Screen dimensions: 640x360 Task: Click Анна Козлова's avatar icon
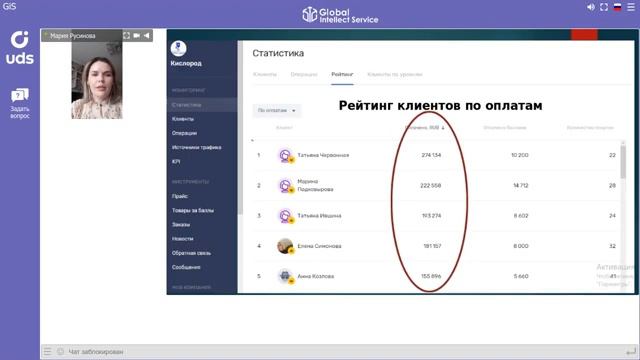point(286,276)
